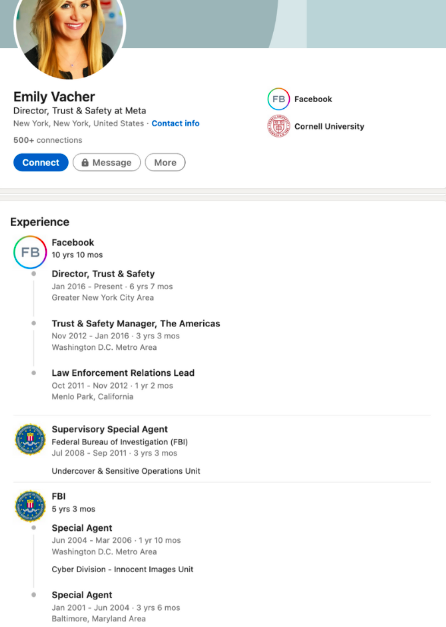
Task: Click the large FB logo under Experience
Action: click(x=30, y=252)
